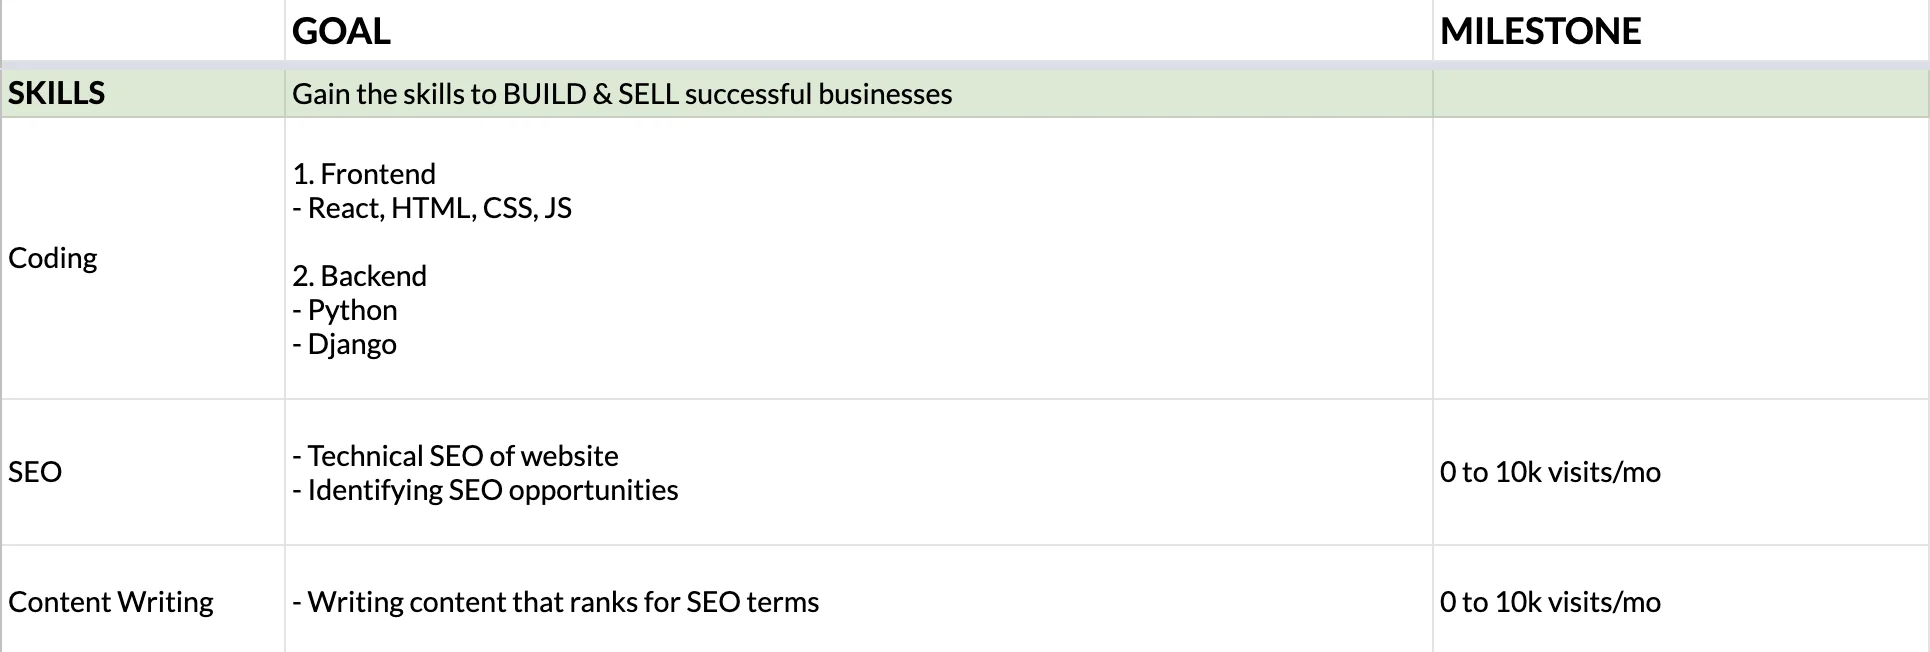Select the GOAL column header cell

coord(341,31)
